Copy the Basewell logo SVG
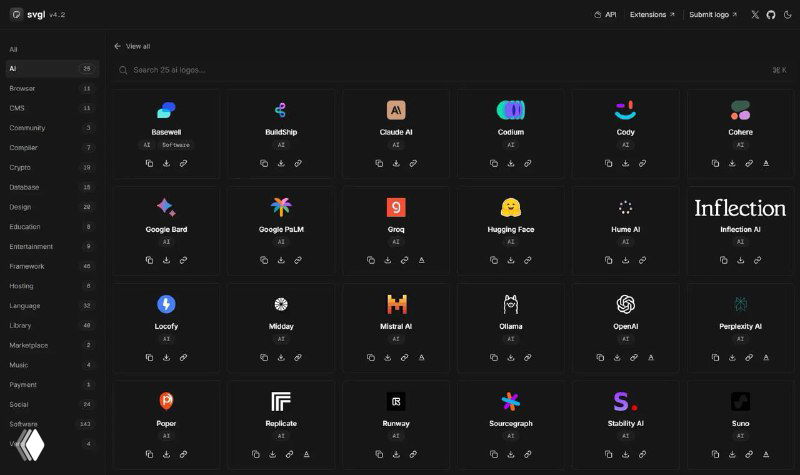800x475 pixels. (149, 163)
